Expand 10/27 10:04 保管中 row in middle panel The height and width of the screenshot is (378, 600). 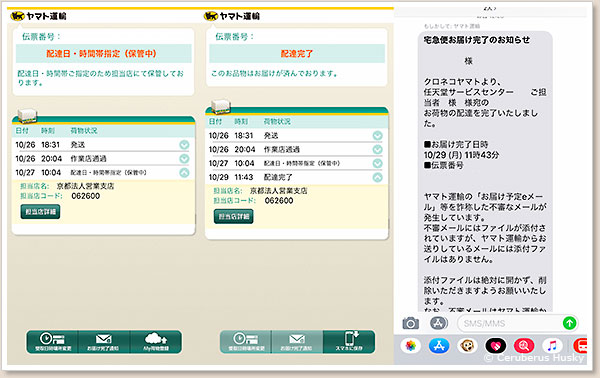tap(377, 163)
